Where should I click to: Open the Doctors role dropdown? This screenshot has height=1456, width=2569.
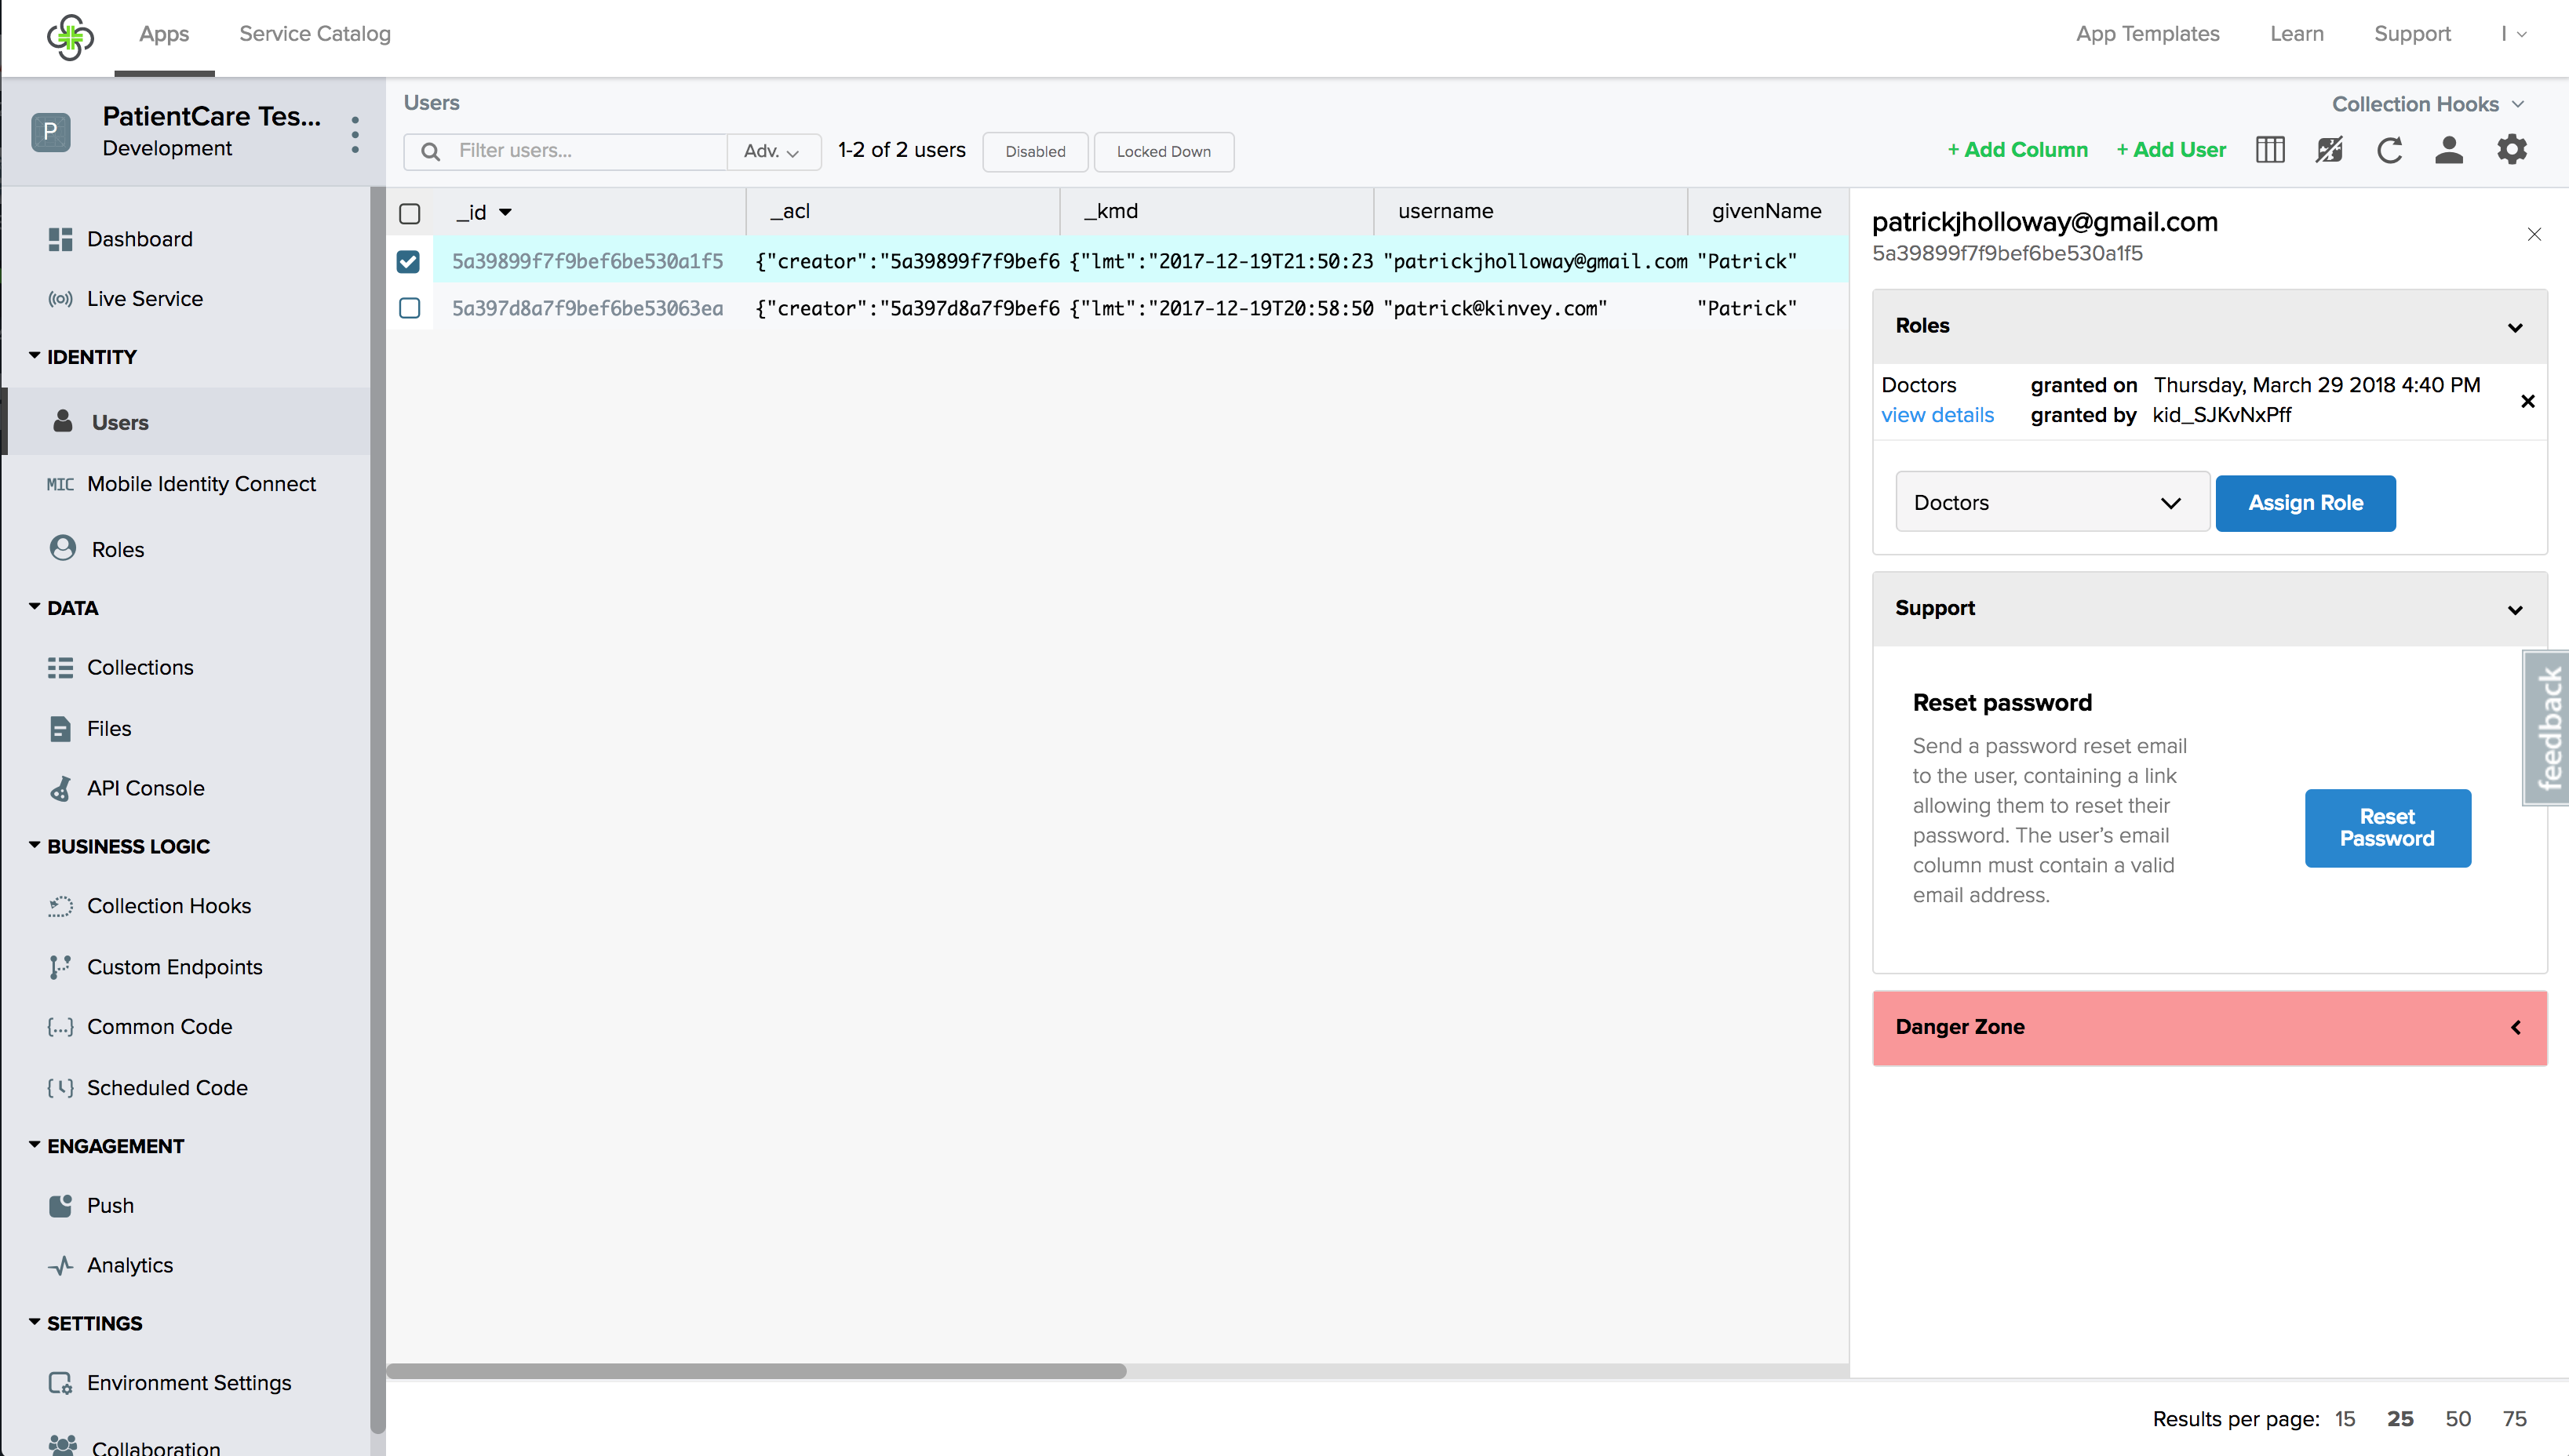click(2051, 503)
